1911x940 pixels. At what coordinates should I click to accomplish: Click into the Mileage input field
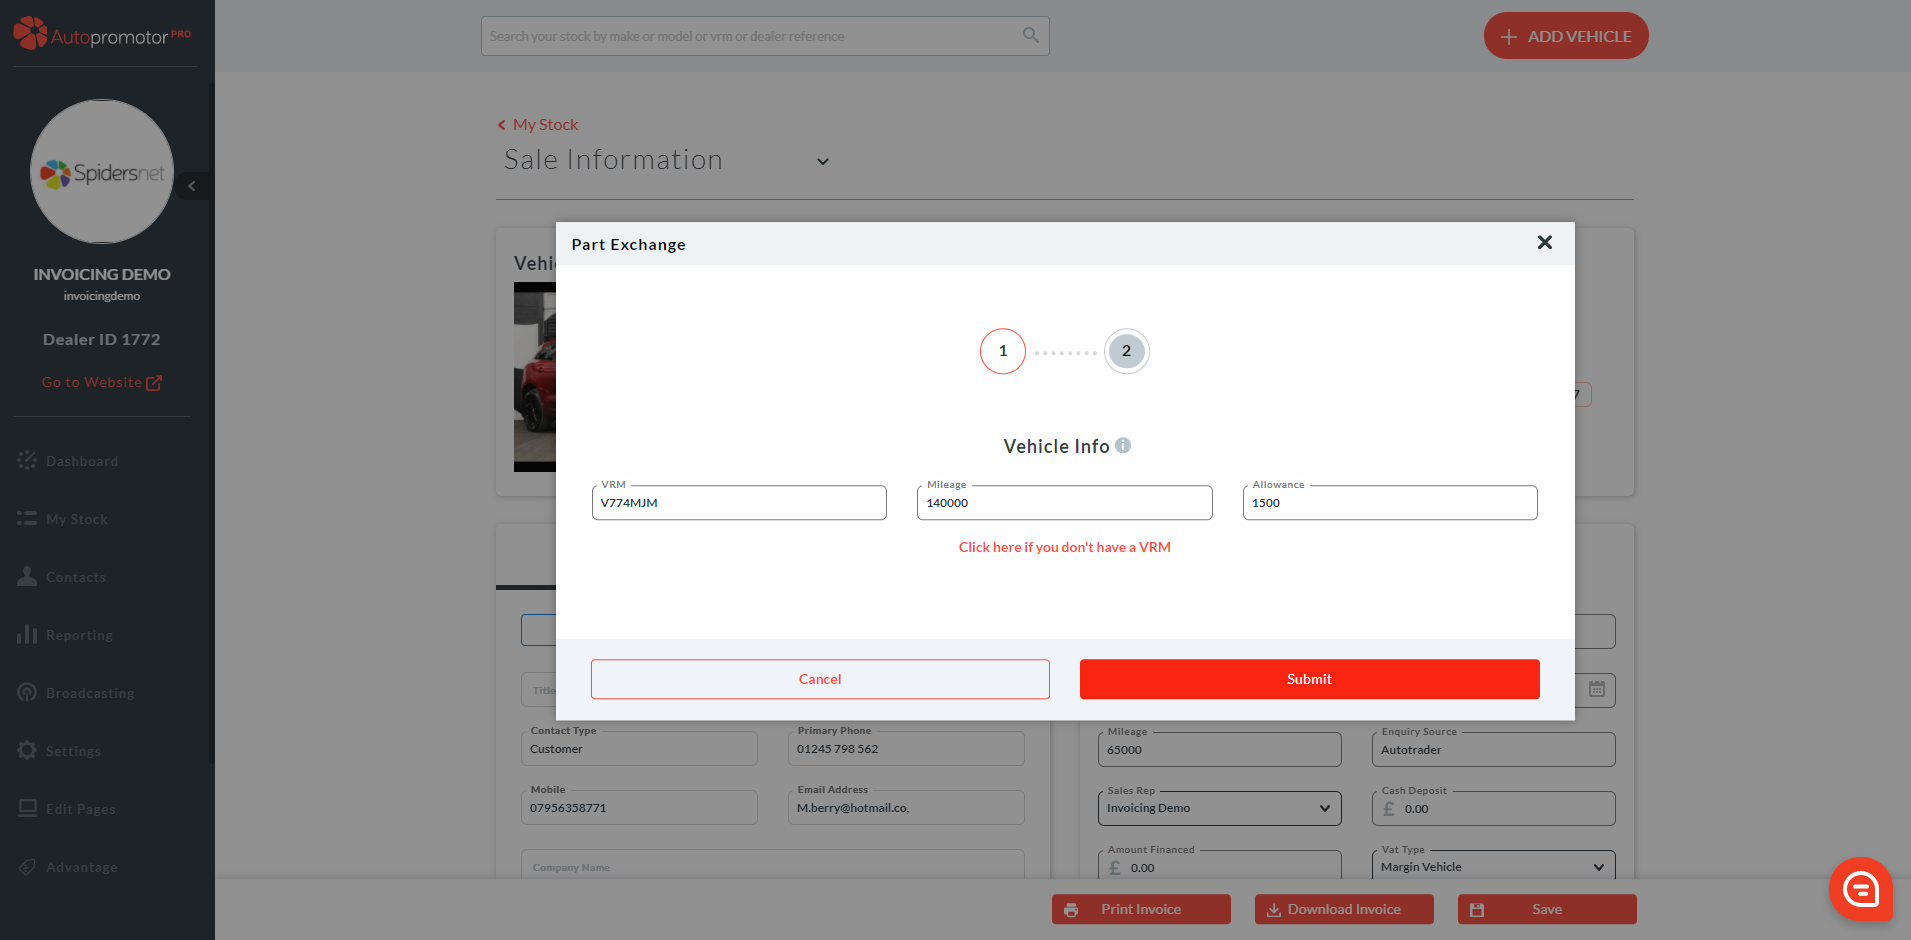point(1064,503)
